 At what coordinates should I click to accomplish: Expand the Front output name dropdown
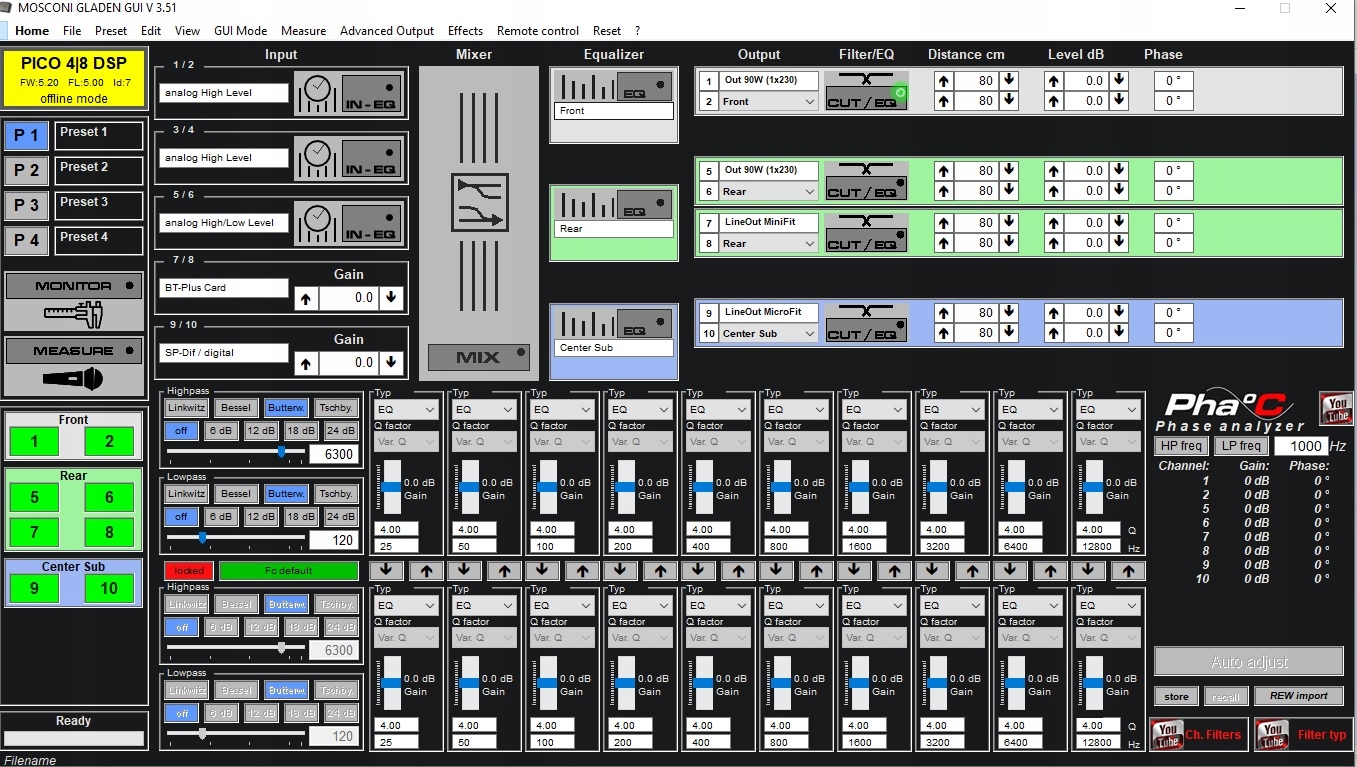pos(809,102)
